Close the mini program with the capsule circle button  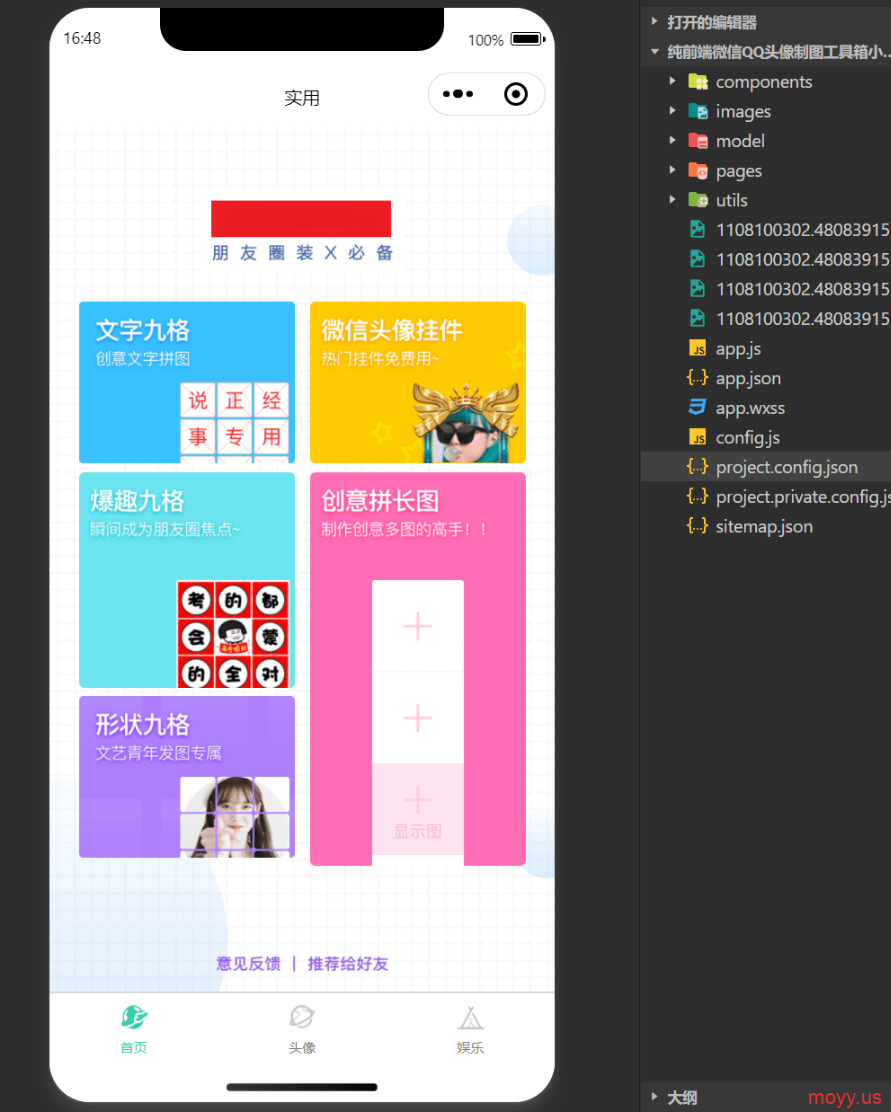516,94
